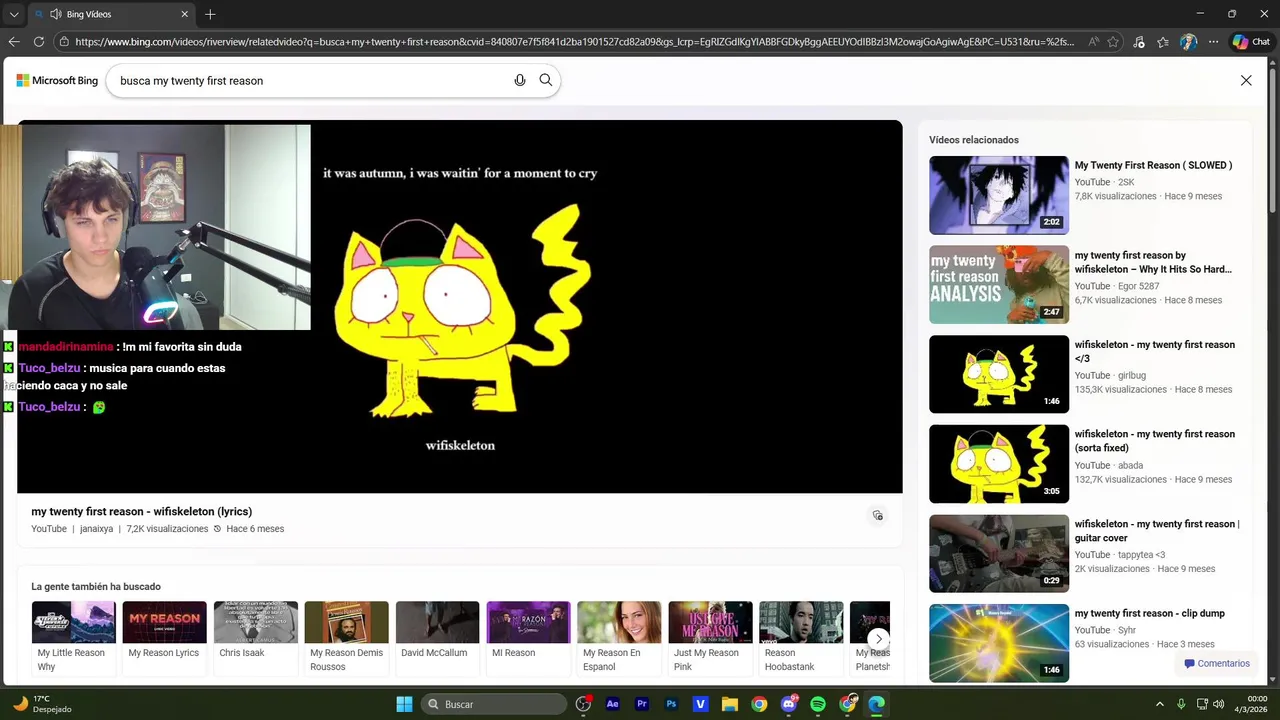
Task: Select Reason Hoobastank suggestion
Action: tap(801, 638)
